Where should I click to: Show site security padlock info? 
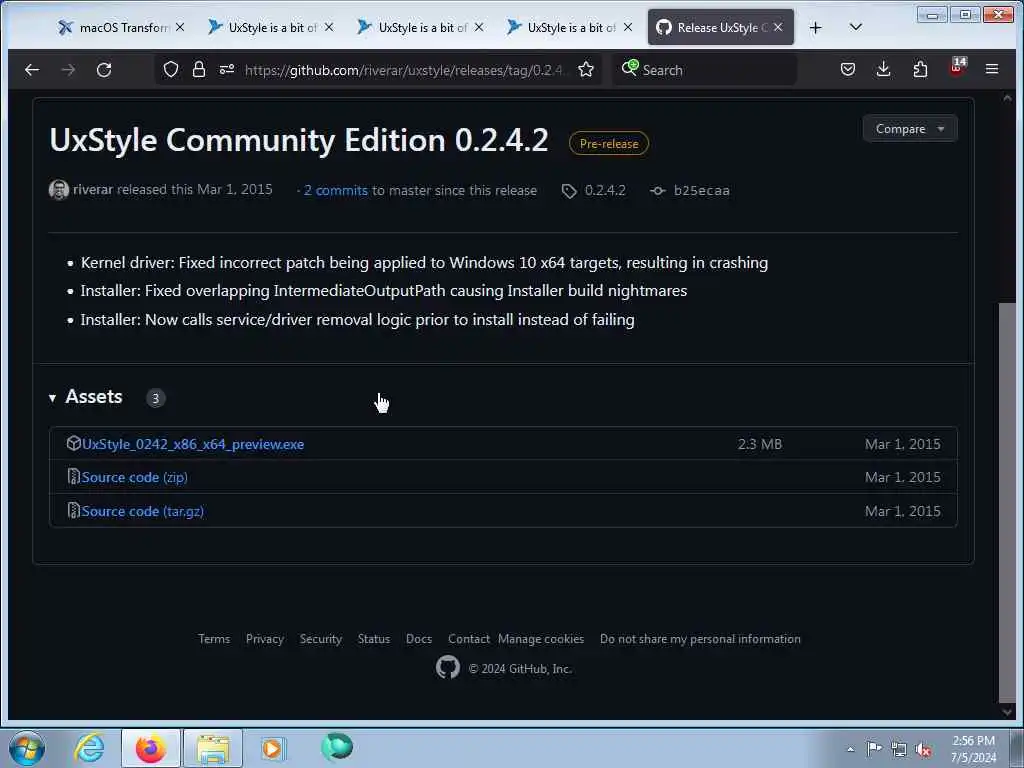tap(199, 69)
